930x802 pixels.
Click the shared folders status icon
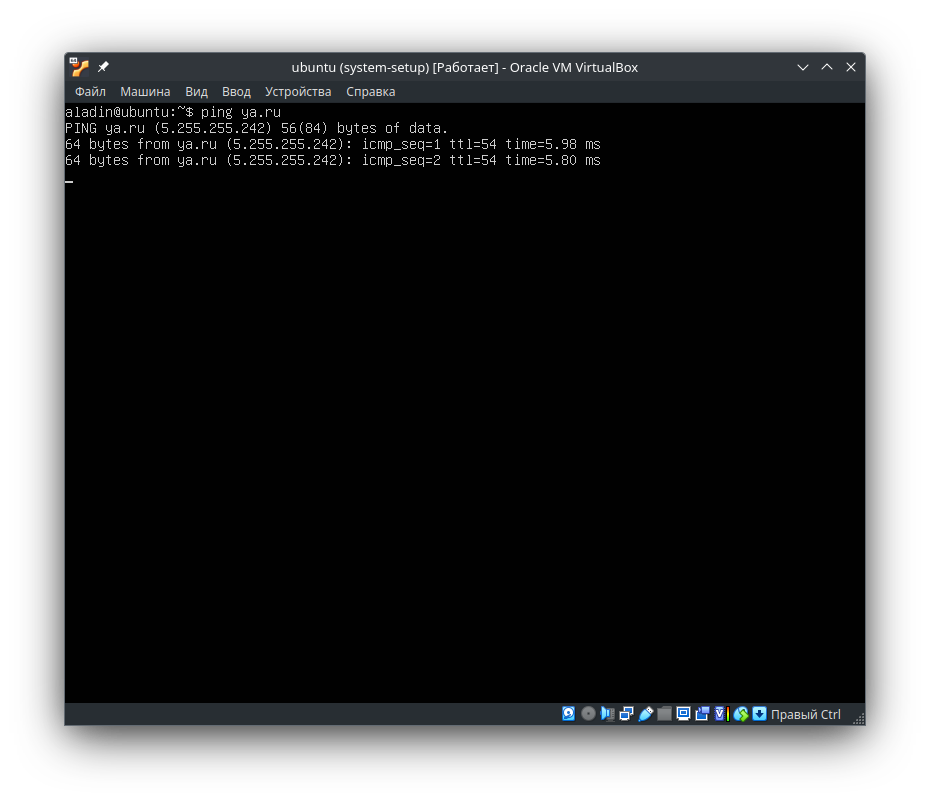664,713
